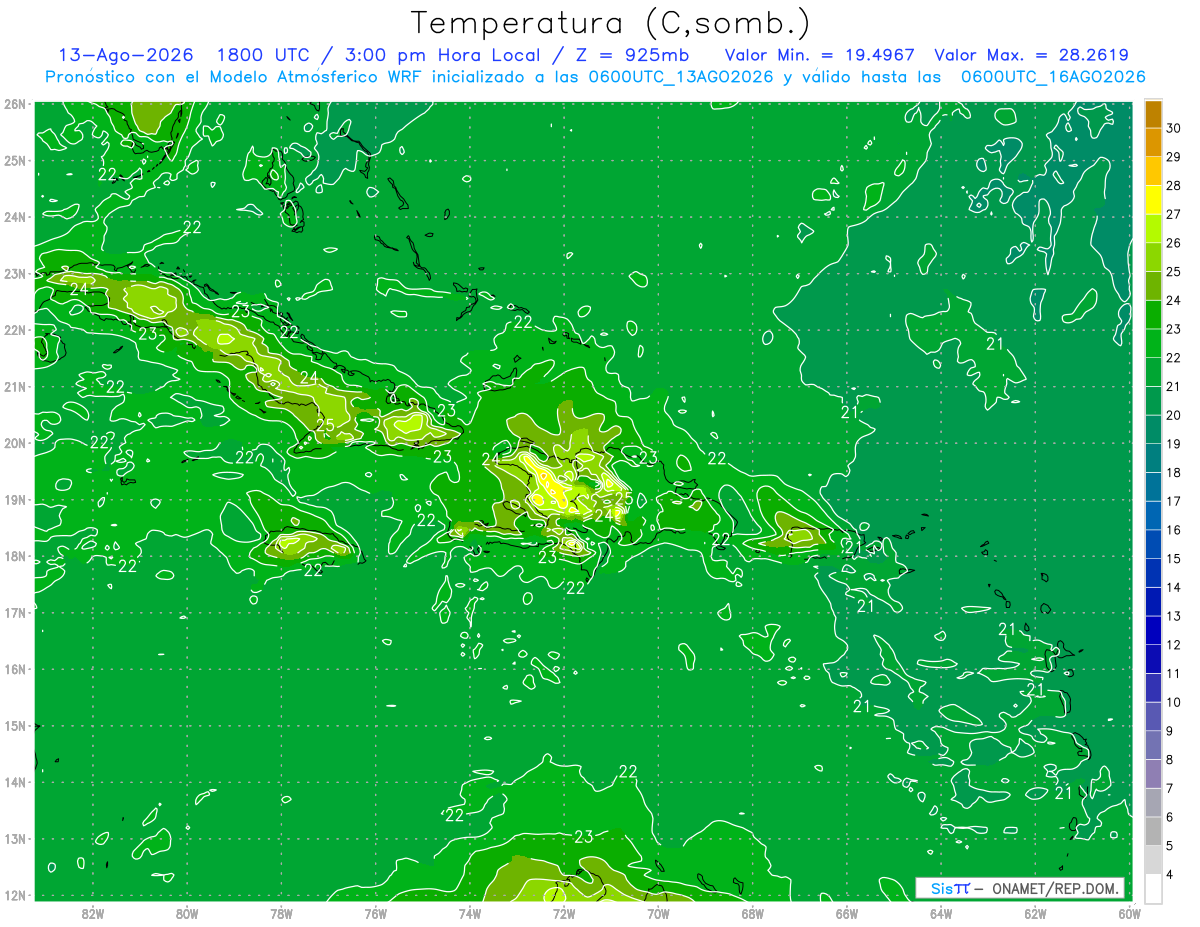The image size is (1200, 927).
Task: Click the "25N" latitude axis label
Action: [x=15, y=160]
